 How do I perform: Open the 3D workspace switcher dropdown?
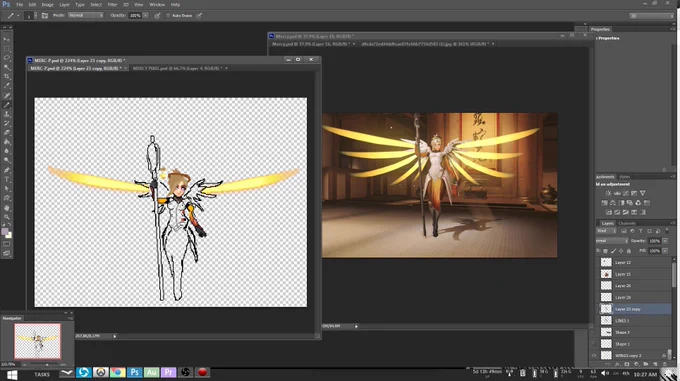pyautogui.click(x=652, y=16)
